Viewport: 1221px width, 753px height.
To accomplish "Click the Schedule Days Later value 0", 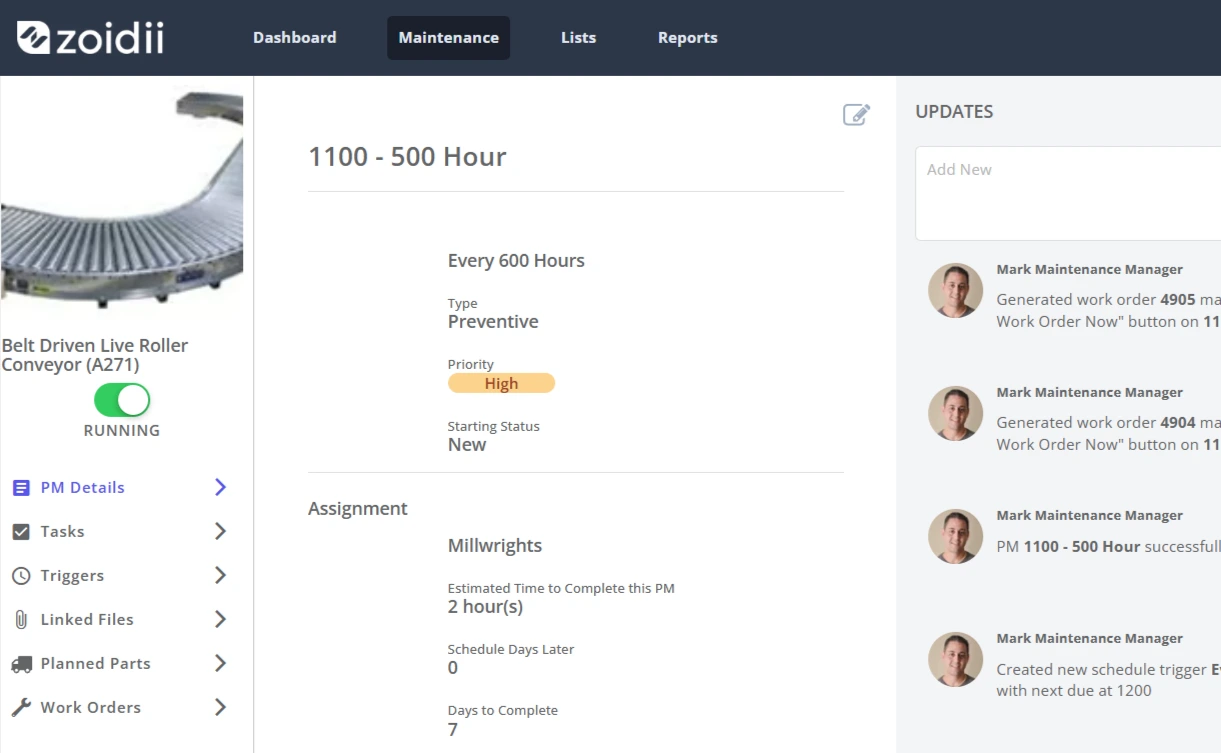I will [x=453, y=668].
